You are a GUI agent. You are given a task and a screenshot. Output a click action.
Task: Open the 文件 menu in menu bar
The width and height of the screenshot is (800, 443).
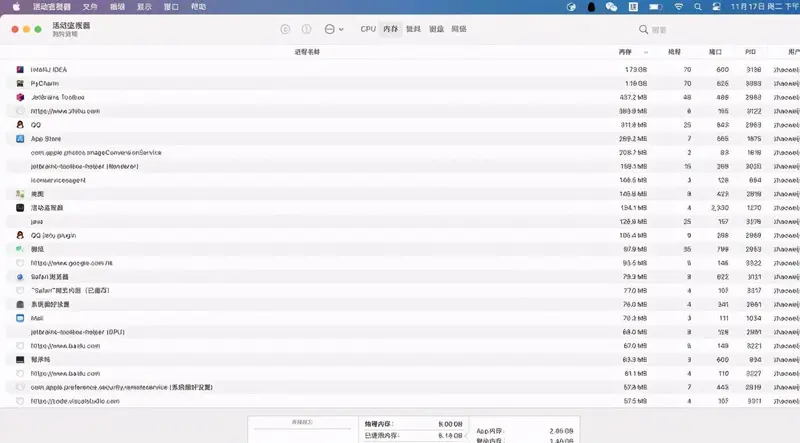pos(90,6)
